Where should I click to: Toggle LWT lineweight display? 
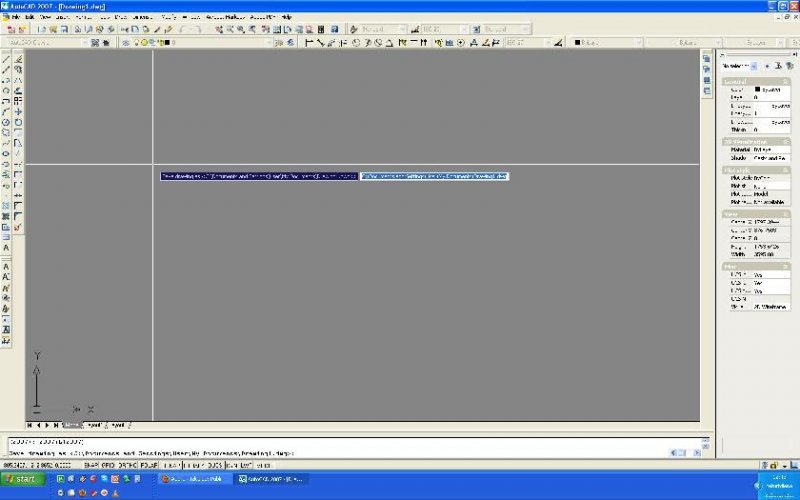(246, 465)
